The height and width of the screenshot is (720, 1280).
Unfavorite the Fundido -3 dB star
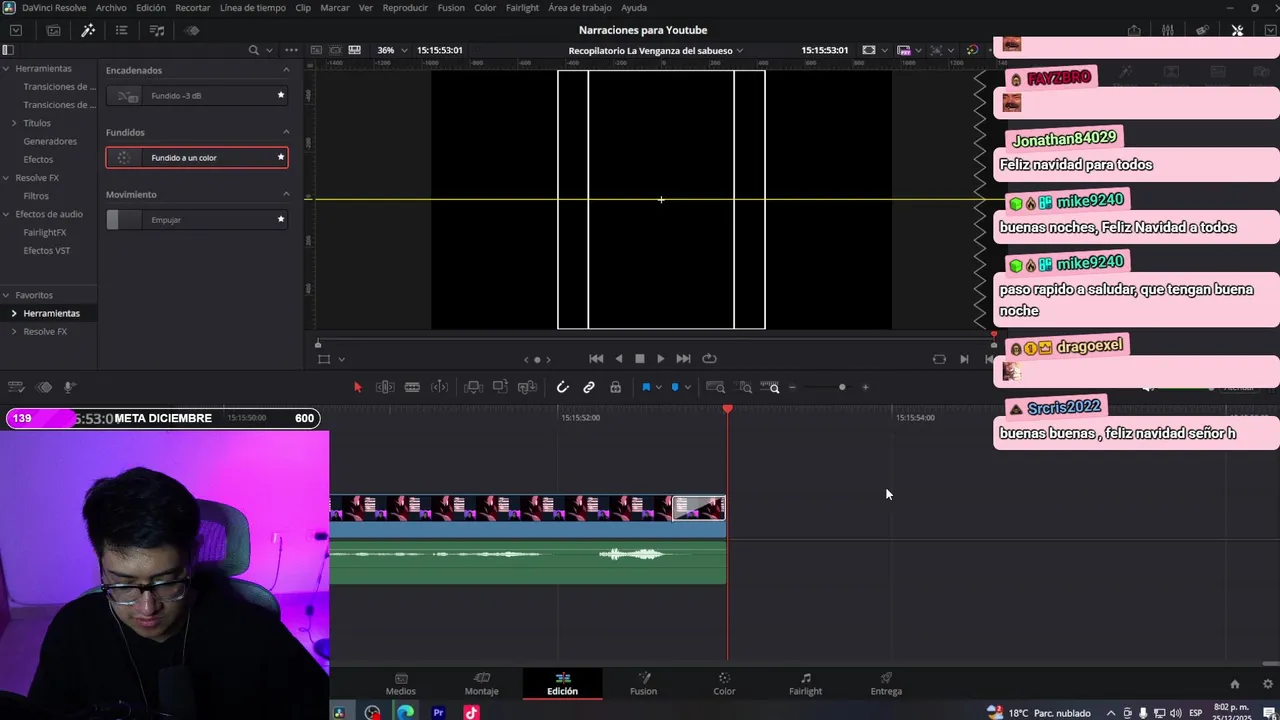(x=281, y=95)
